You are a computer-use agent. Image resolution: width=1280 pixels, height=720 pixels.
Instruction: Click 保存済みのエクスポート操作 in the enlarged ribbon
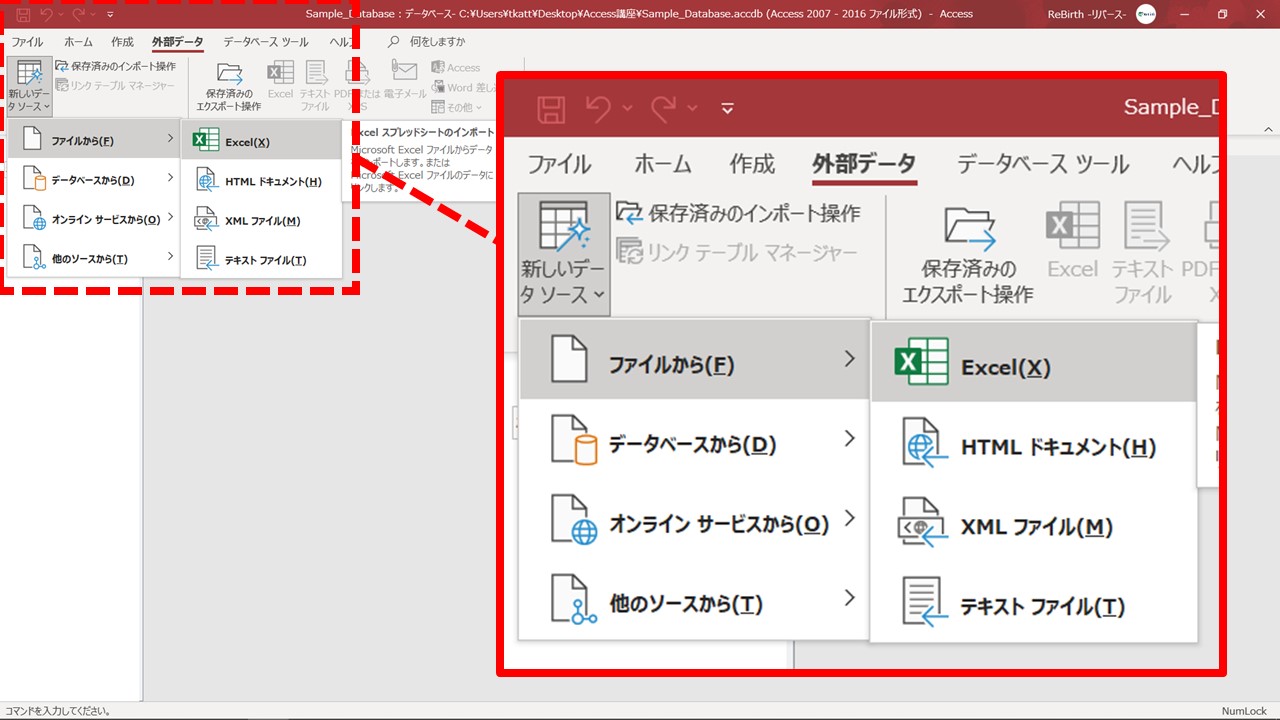click(967, 255)
